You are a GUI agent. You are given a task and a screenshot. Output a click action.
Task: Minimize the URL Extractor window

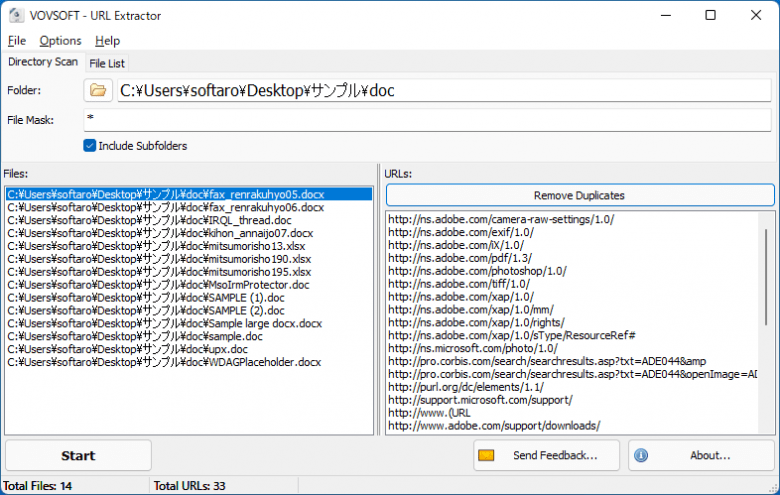[x=666, y=15]
